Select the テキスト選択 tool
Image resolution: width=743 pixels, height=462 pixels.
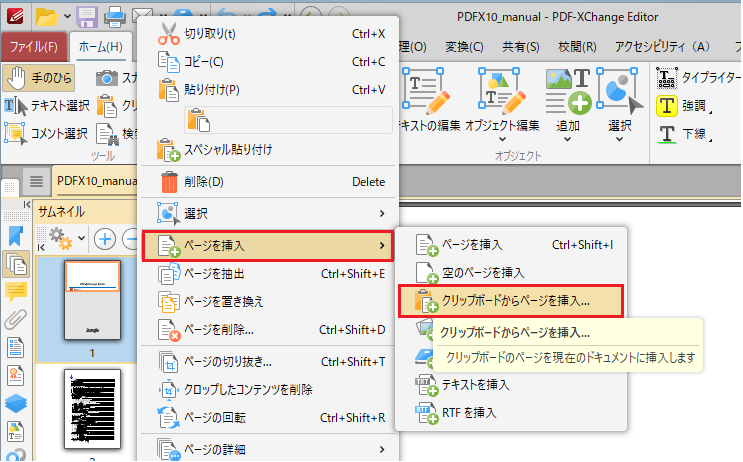pos(47,106)
